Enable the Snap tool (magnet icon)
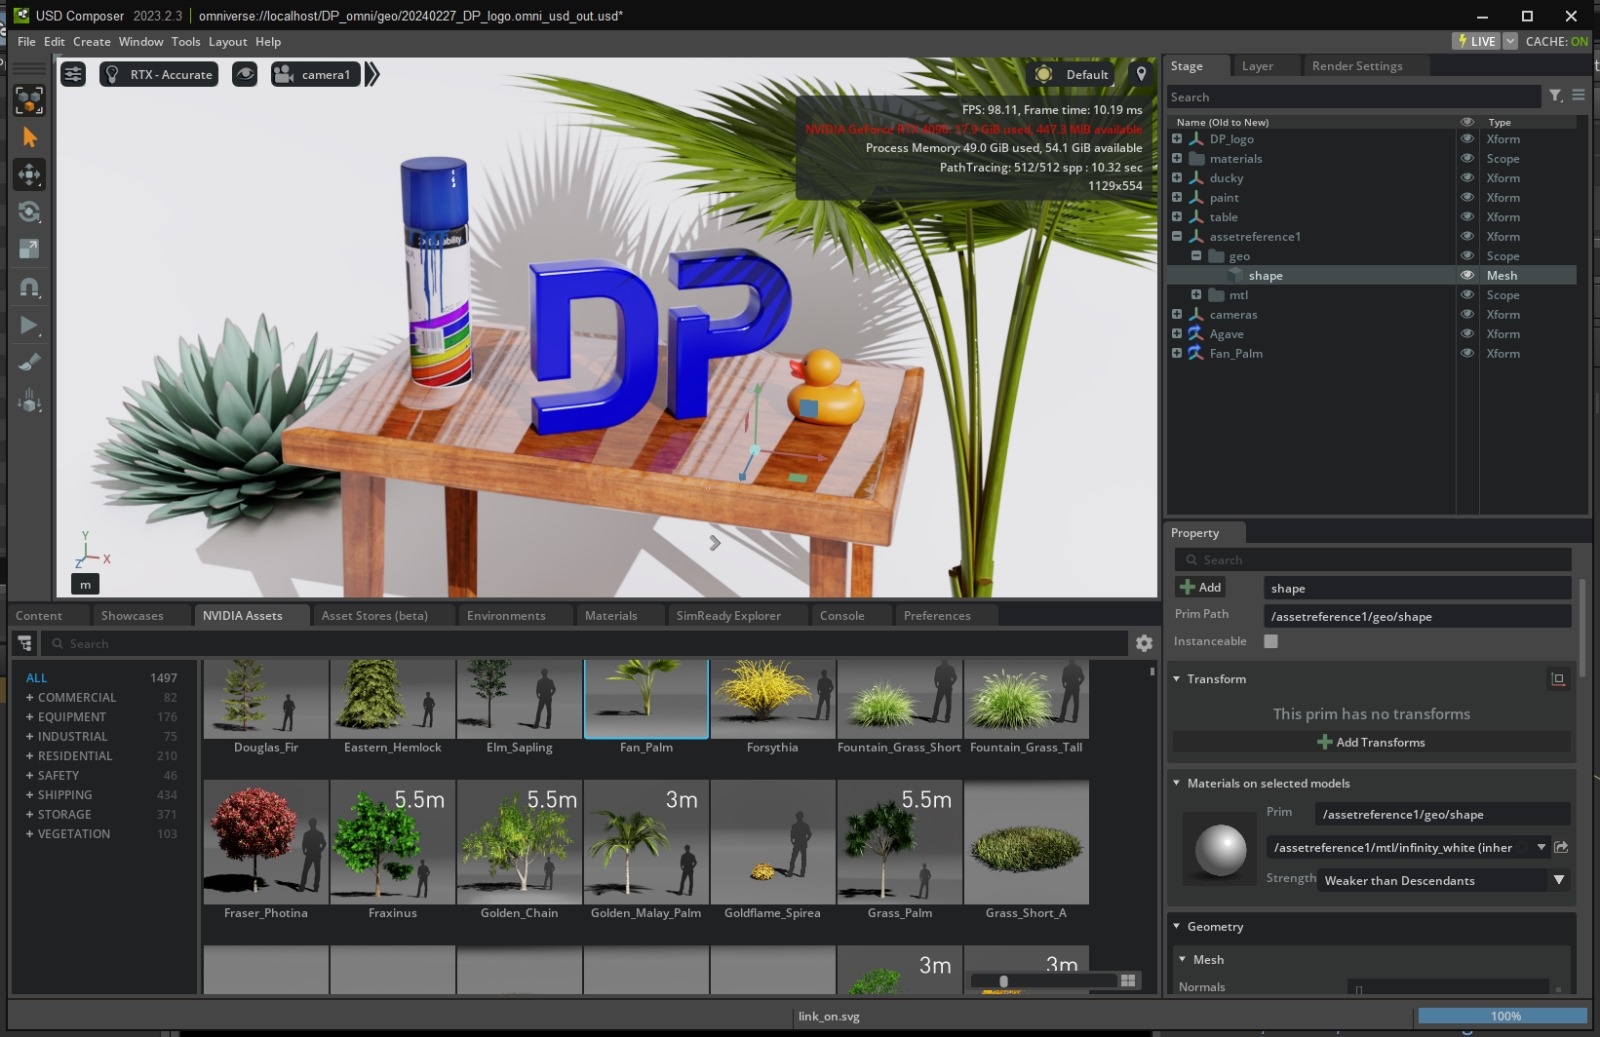The width and height of the screenshot is (1600, 1037). click(29, 287)
